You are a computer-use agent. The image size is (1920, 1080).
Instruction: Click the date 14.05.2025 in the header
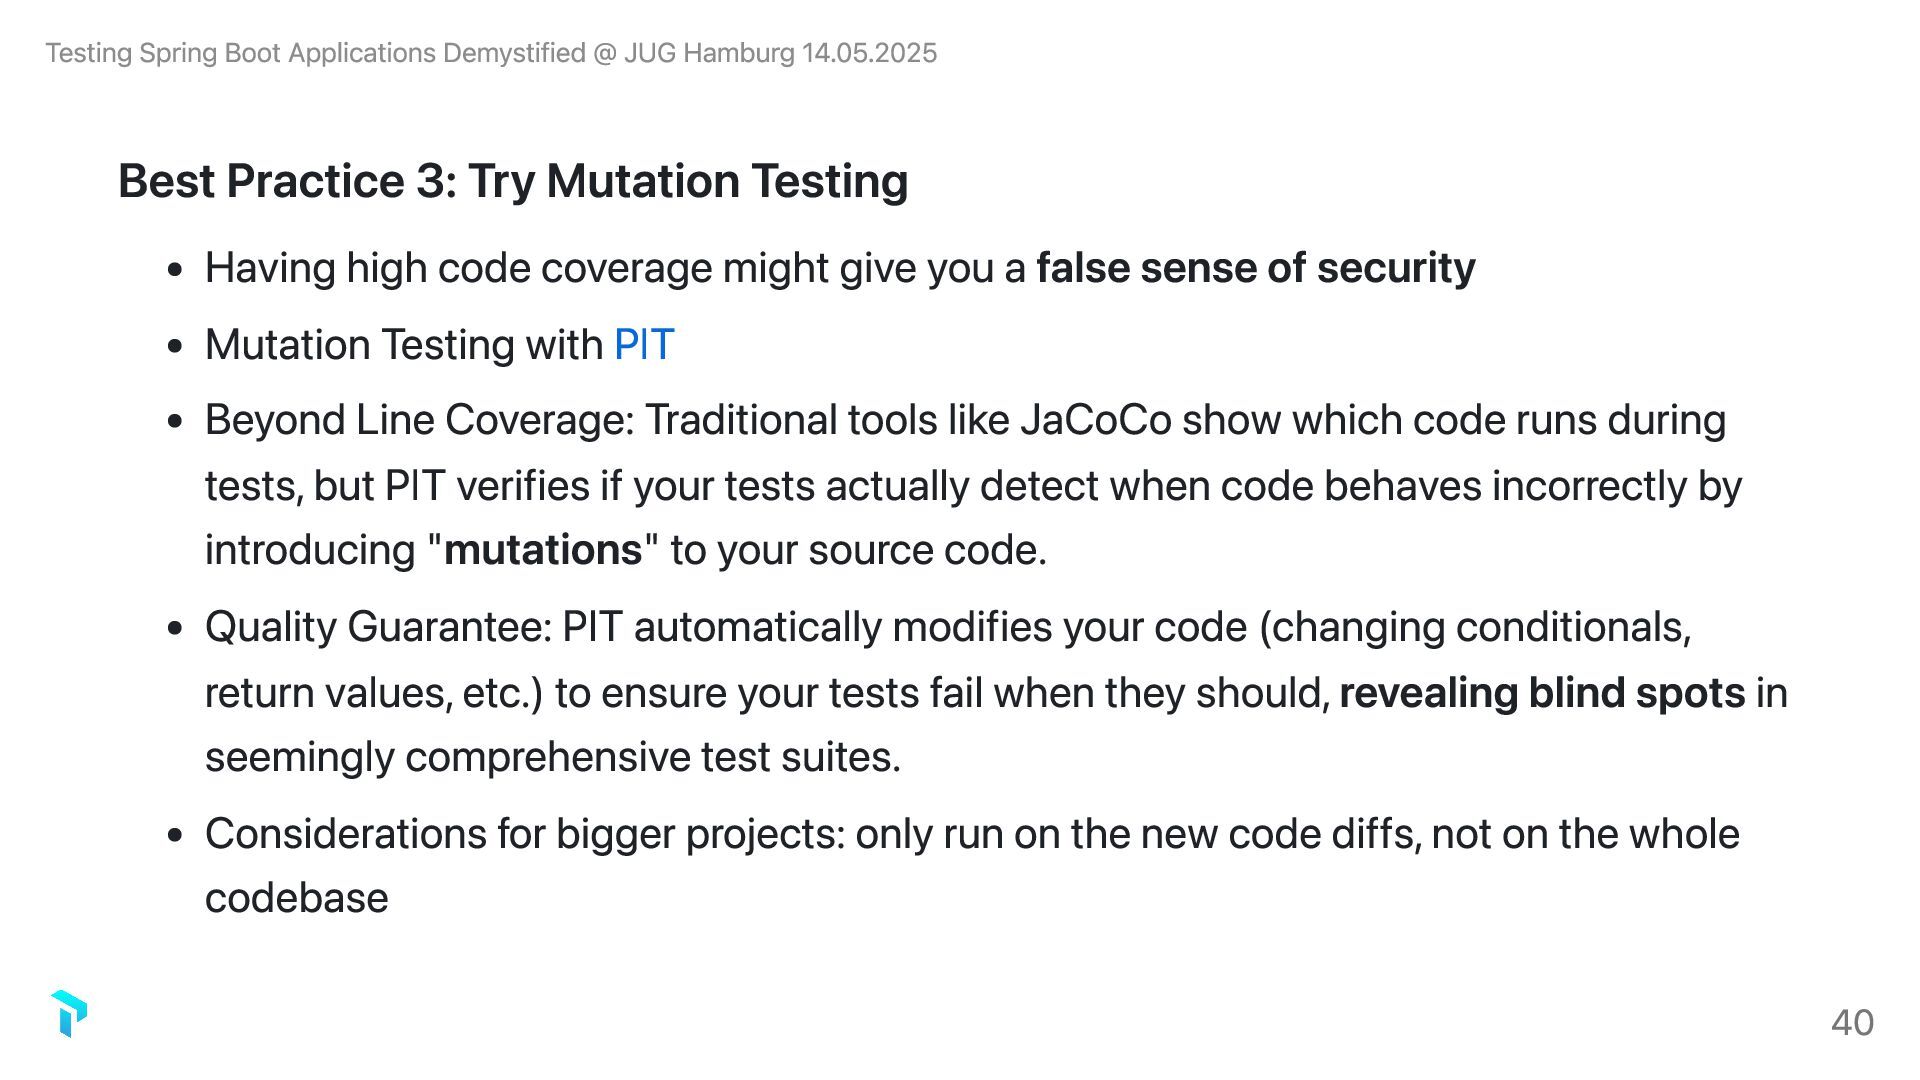(x=869, y=53)
